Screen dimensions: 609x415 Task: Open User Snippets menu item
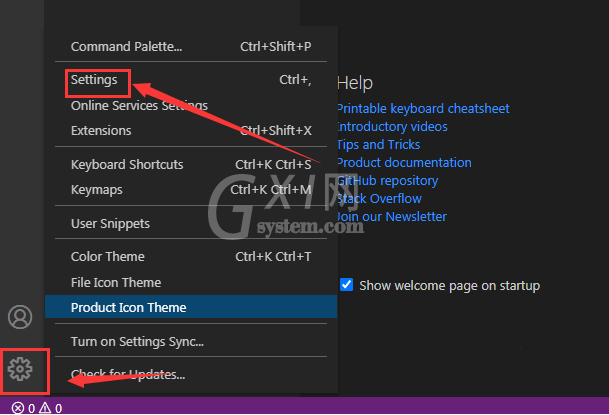(191, 224)
